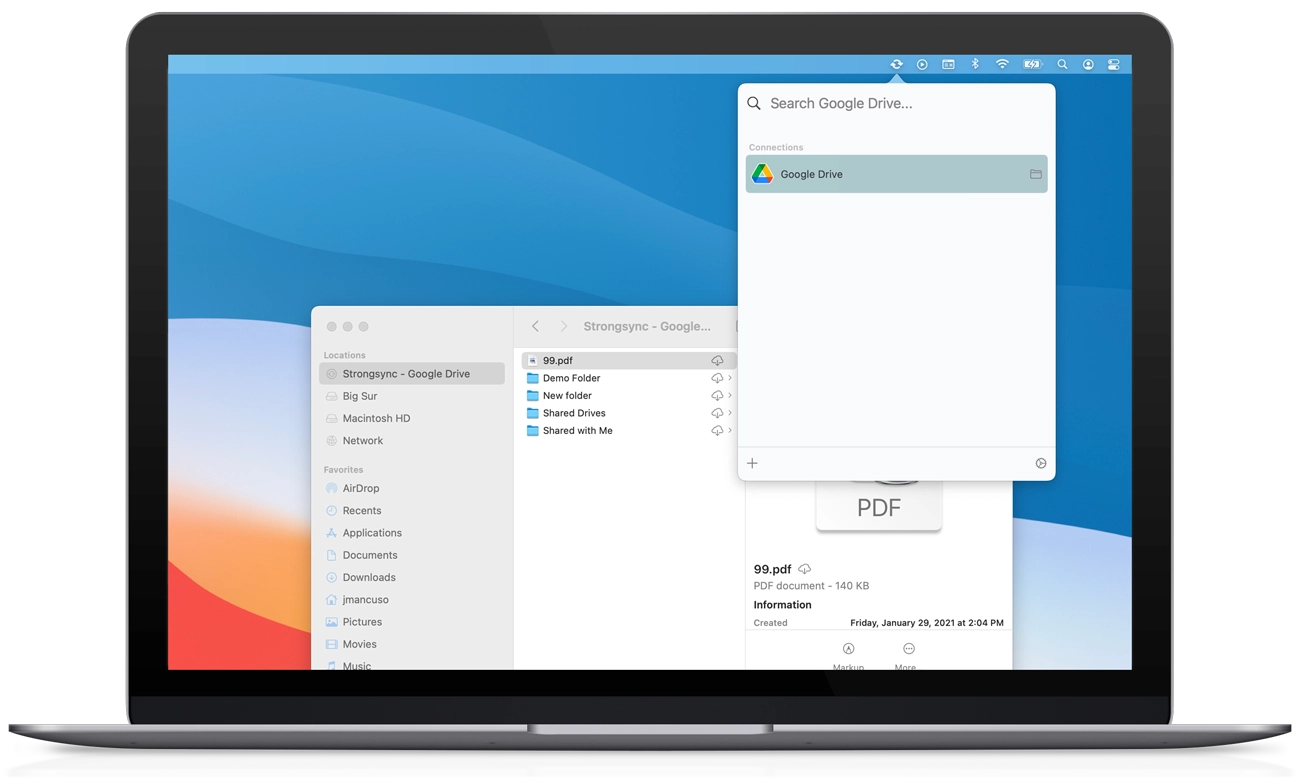Click the PDF preview thumbnail
The image size is (1300, 778).
(879, 506)
